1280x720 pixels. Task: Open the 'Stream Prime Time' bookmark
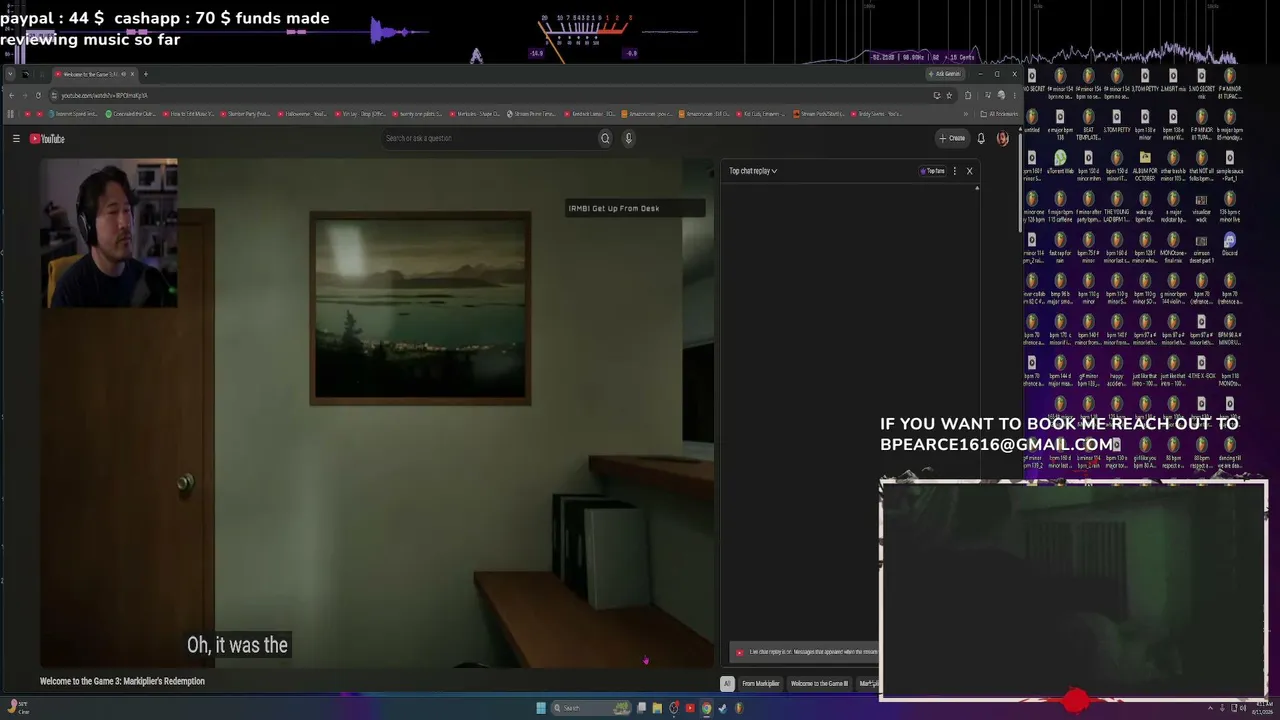(532, 114)
